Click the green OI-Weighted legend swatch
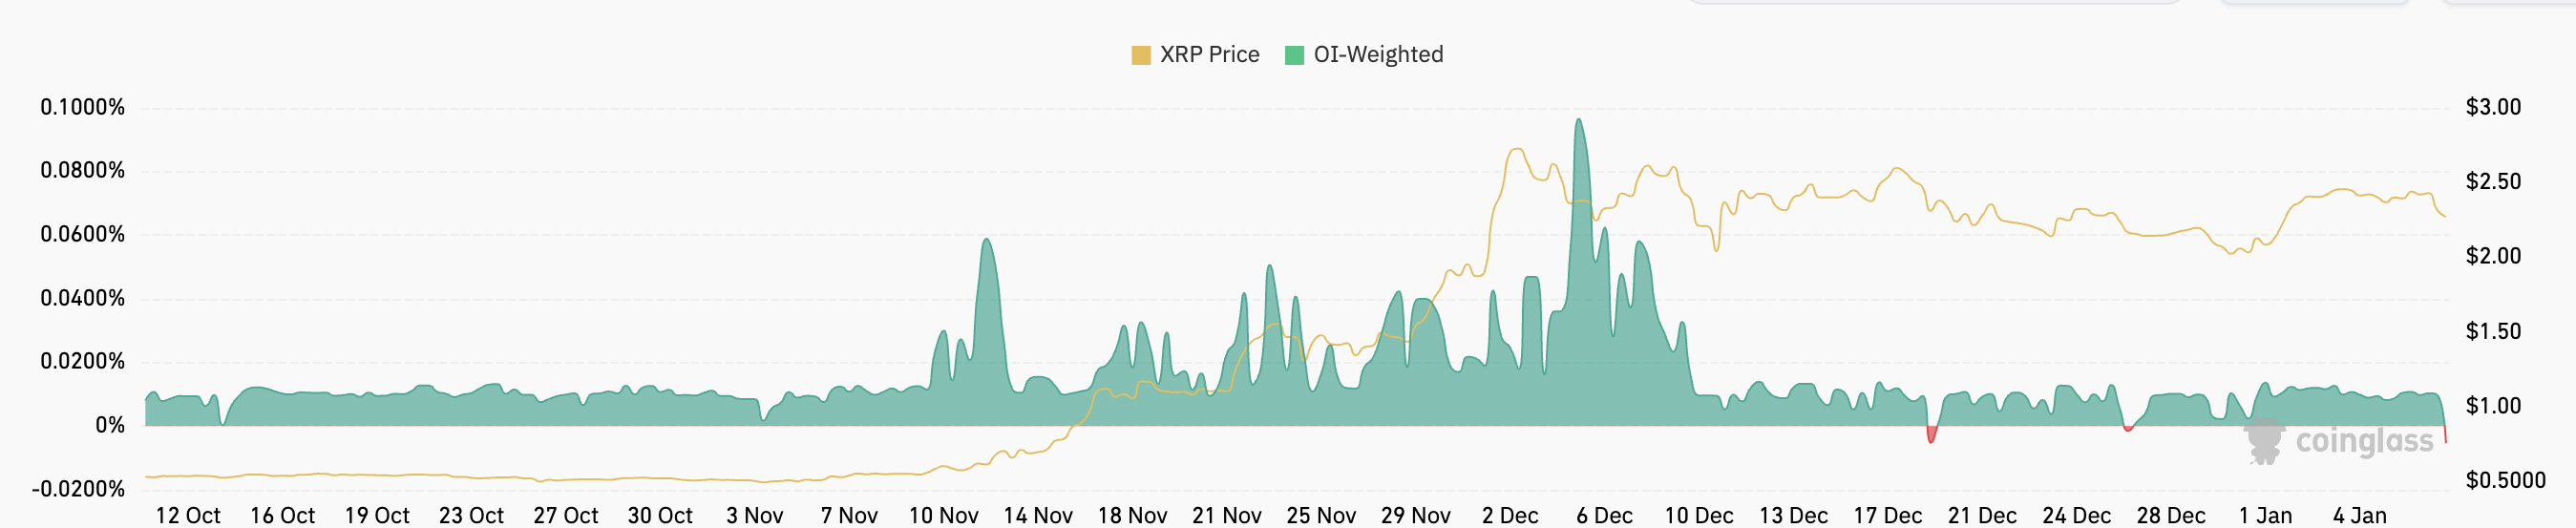This screenshot has width=2576, height=528. 1294,55
